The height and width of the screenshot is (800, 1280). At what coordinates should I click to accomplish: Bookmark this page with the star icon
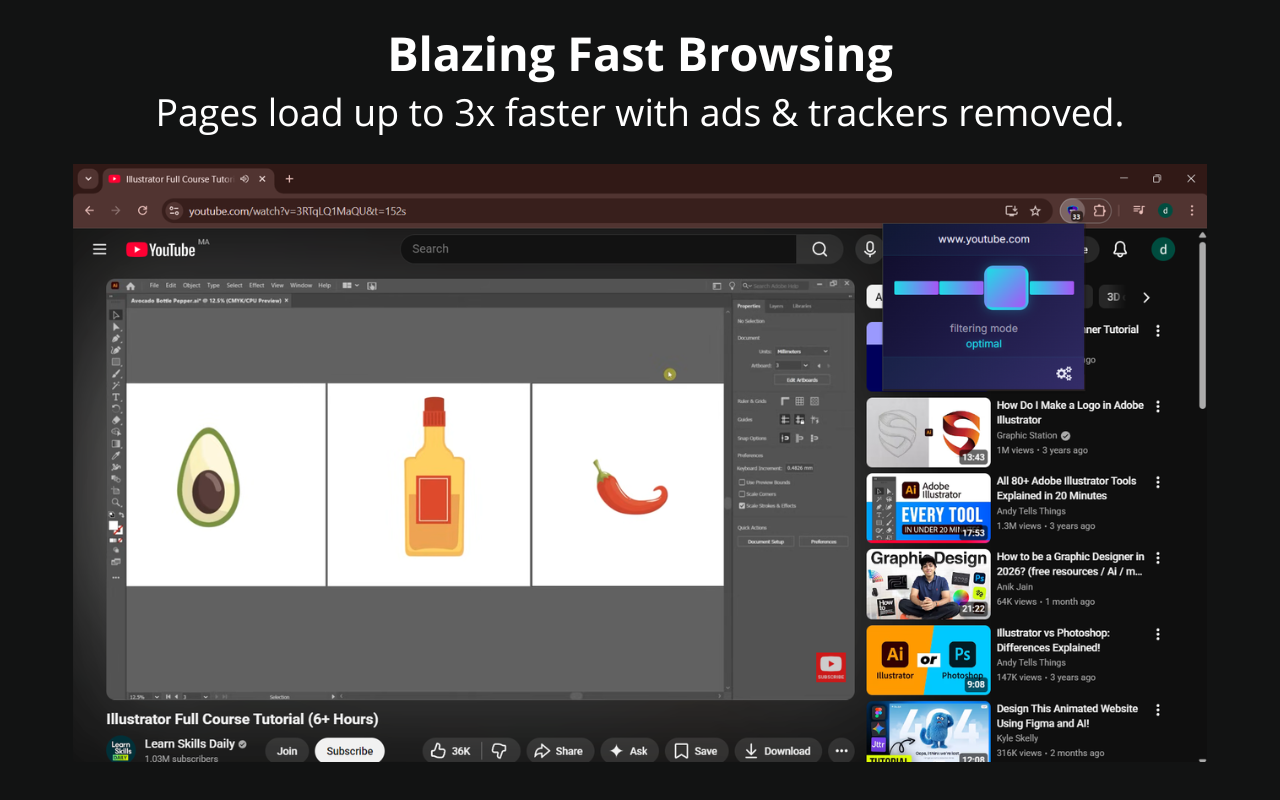(x=1035, y=211)
